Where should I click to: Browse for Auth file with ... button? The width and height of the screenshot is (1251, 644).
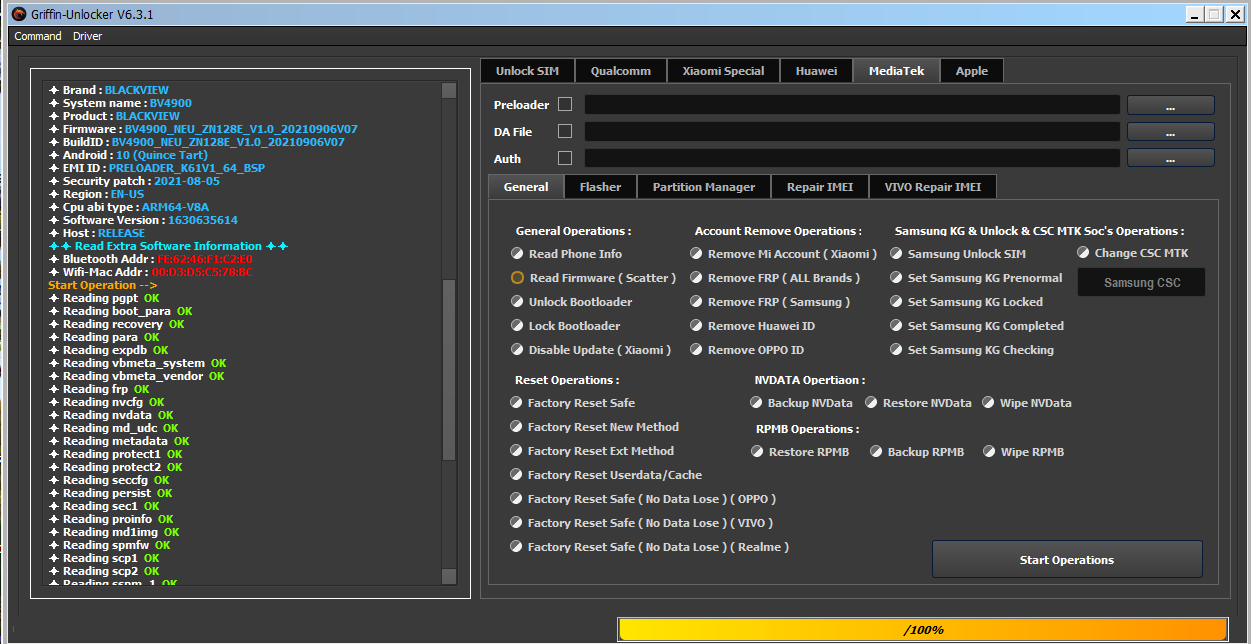click(1170, 158)
